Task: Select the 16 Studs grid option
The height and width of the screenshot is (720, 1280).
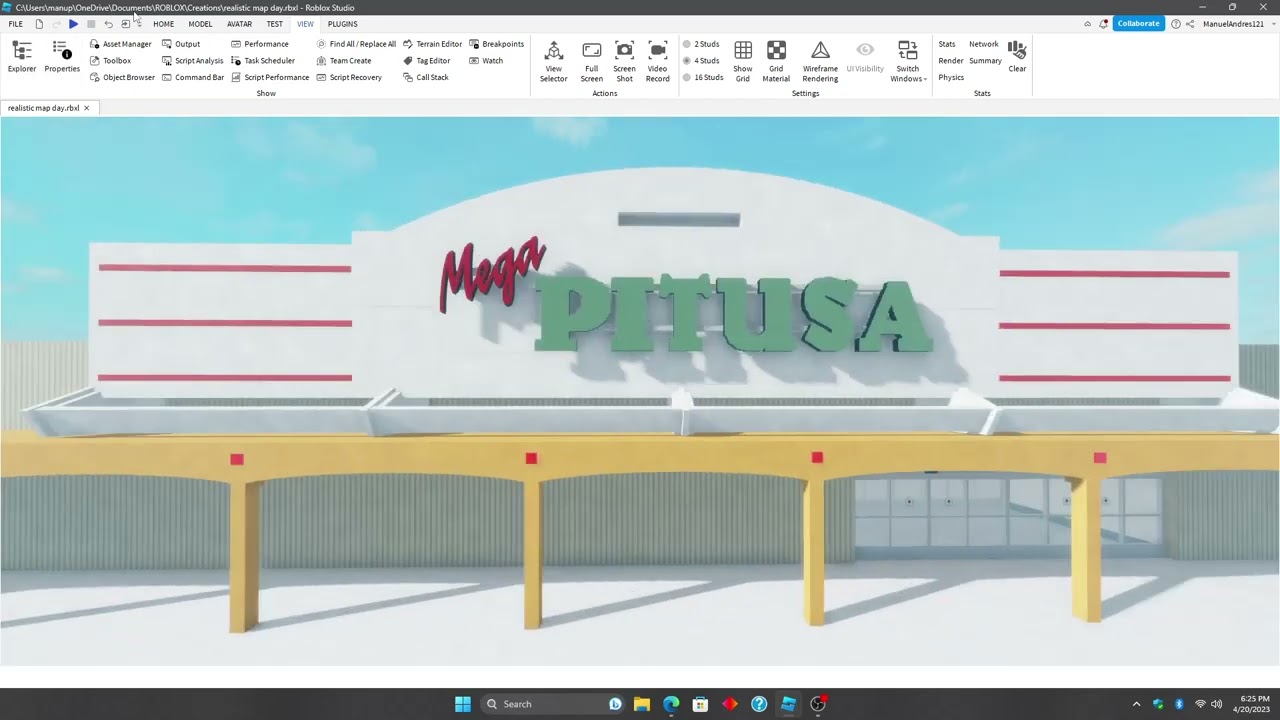Action: [703, 77]
